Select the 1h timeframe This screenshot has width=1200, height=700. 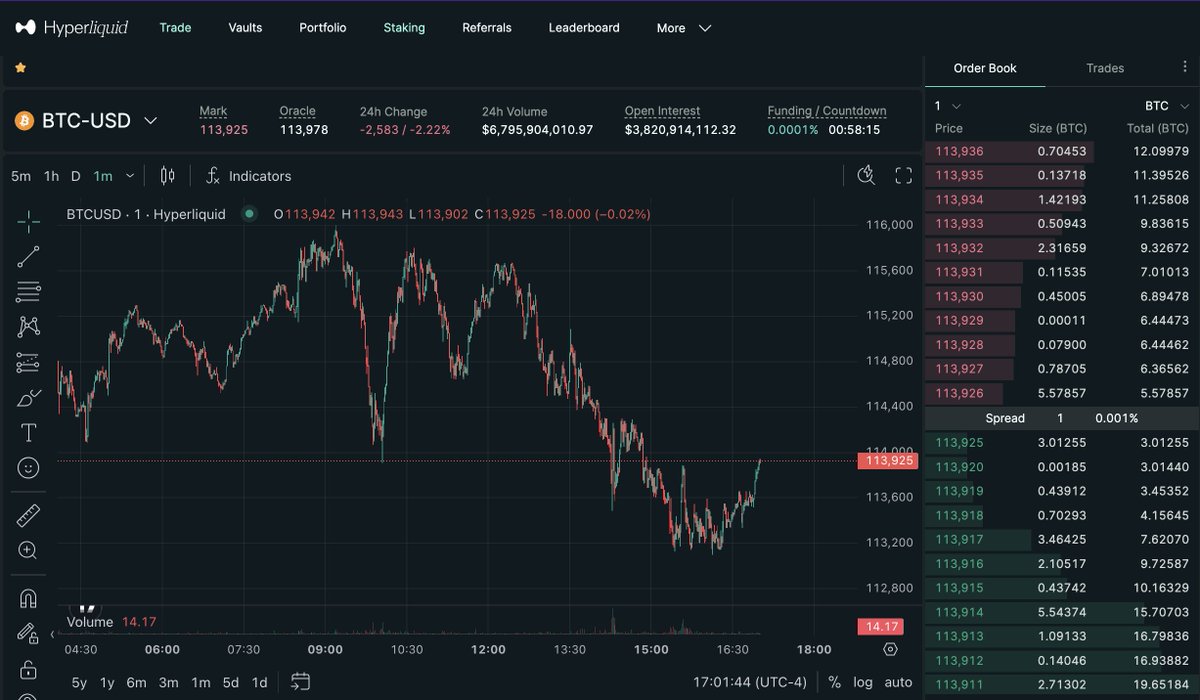pos(51,176)
